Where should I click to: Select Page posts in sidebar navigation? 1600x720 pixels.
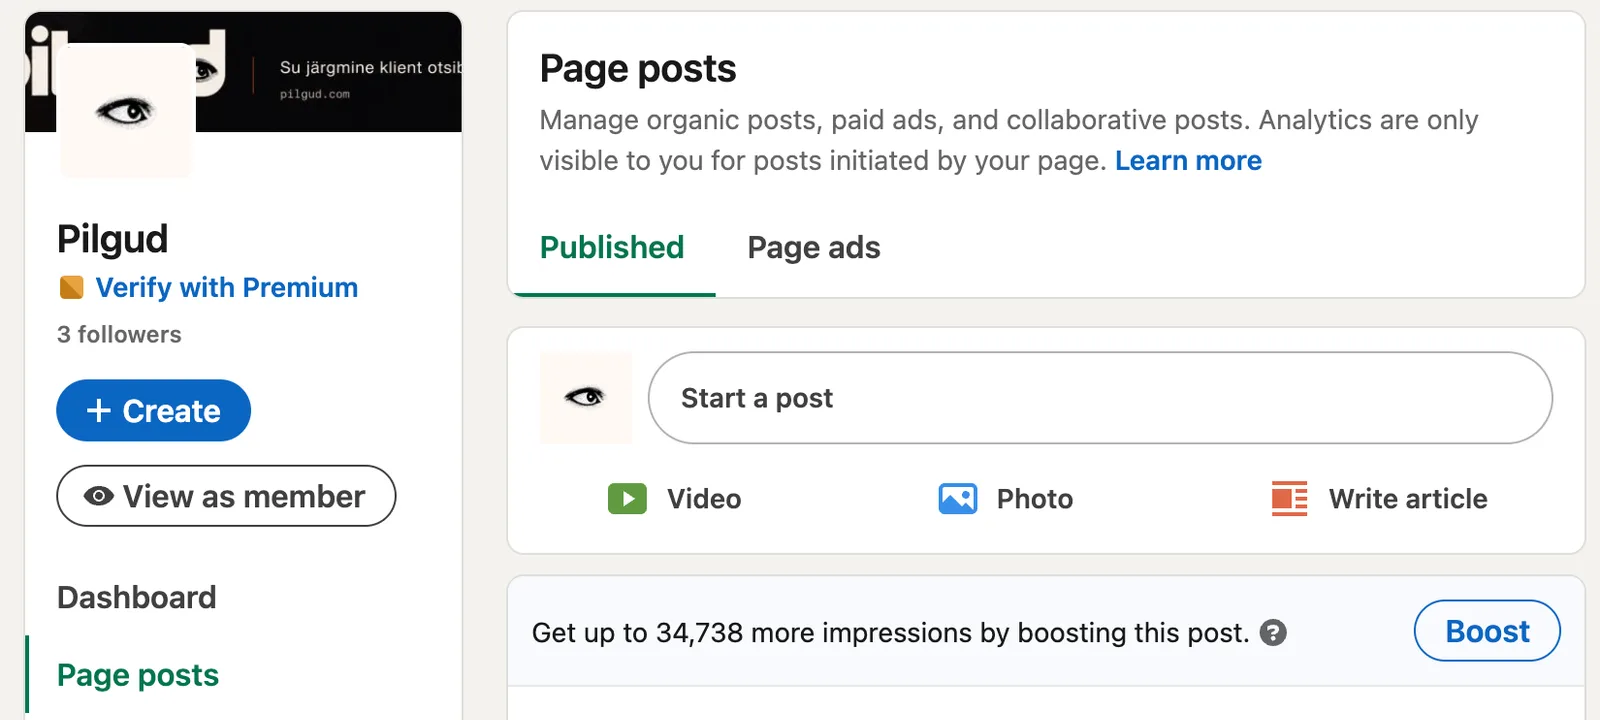[138, 675]
